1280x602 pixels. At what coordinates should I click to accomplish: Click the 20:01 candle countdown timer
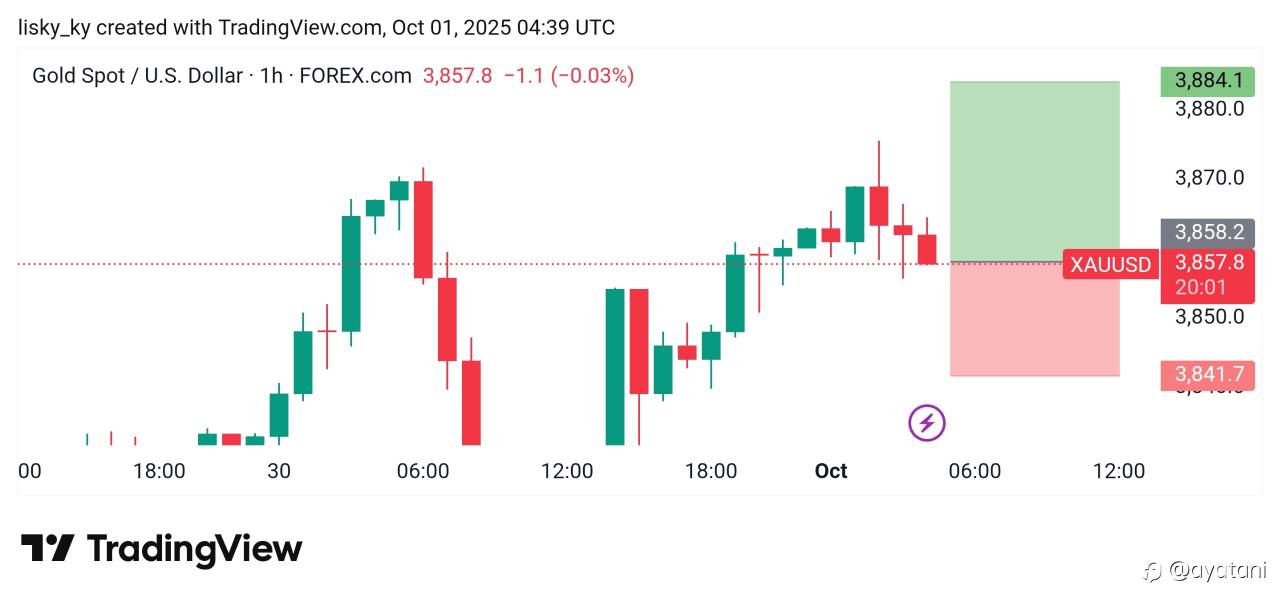coord(1201,287)
